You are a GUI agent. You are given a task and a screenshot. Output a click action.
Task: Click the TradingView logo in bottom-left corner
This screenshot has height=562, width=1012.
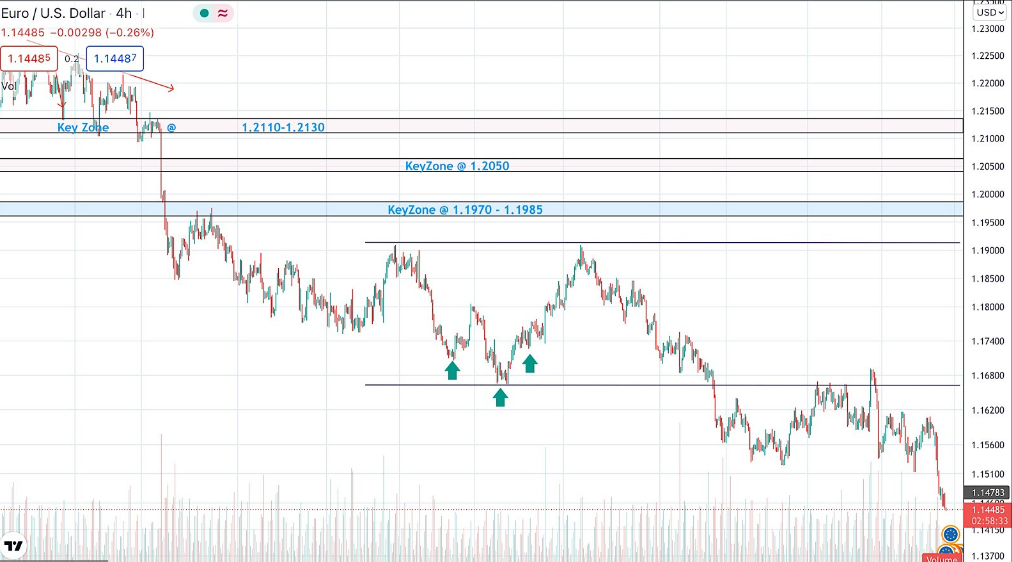tap(13, 546)
